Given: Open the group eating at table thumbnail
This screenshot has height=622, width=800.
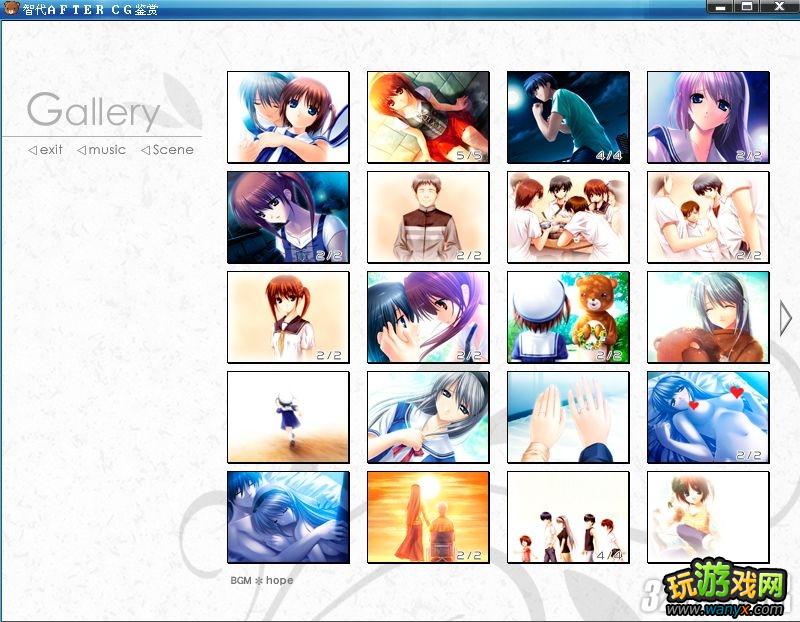Looking at the screenshot, I should point(568,217).
